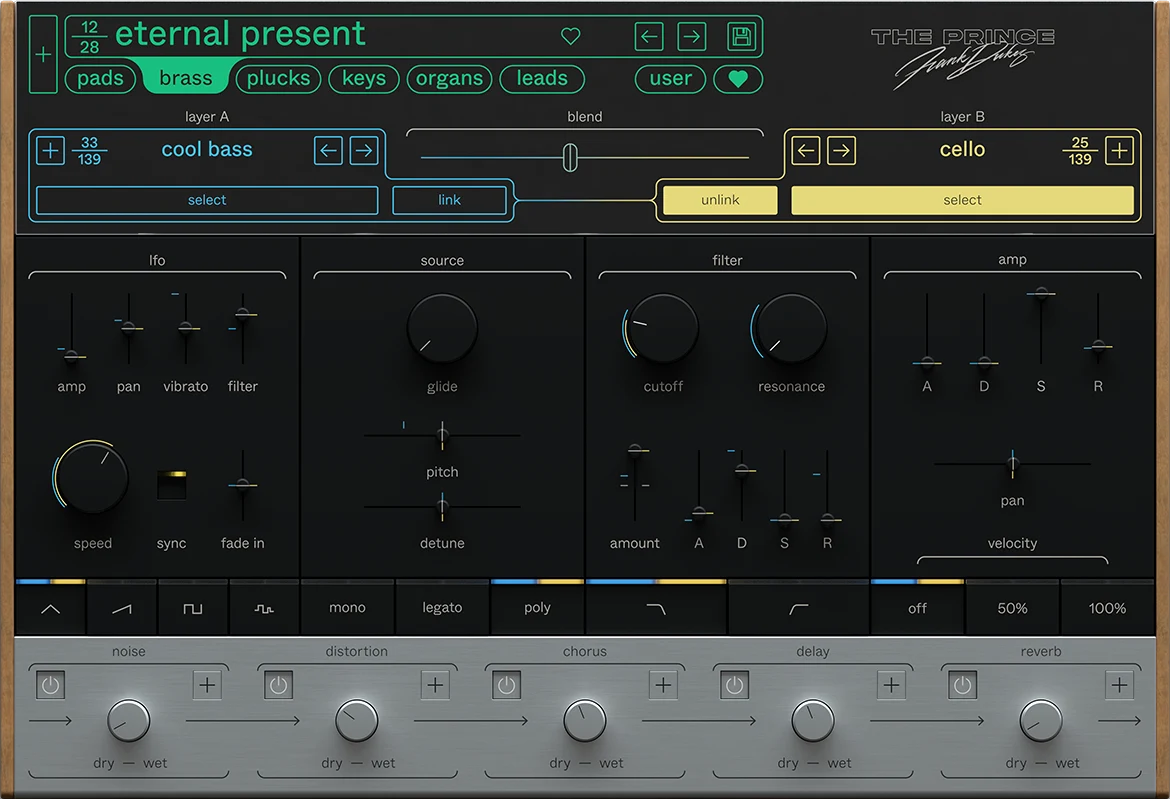Click the layer blend slider handle

(x=570, y=157)
